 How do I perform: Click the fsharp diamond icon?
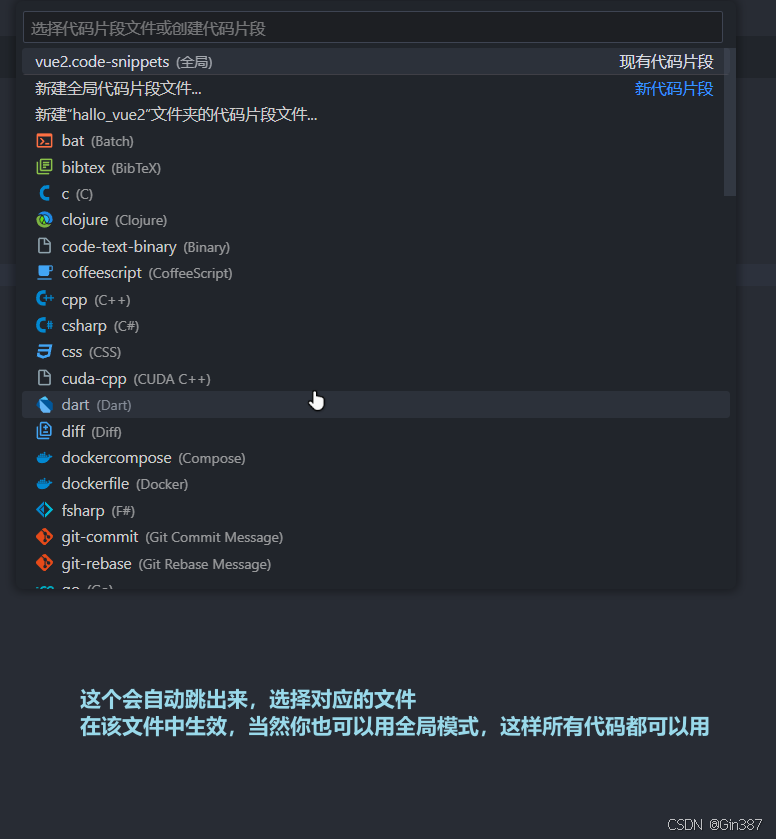(x=44, y=510)
